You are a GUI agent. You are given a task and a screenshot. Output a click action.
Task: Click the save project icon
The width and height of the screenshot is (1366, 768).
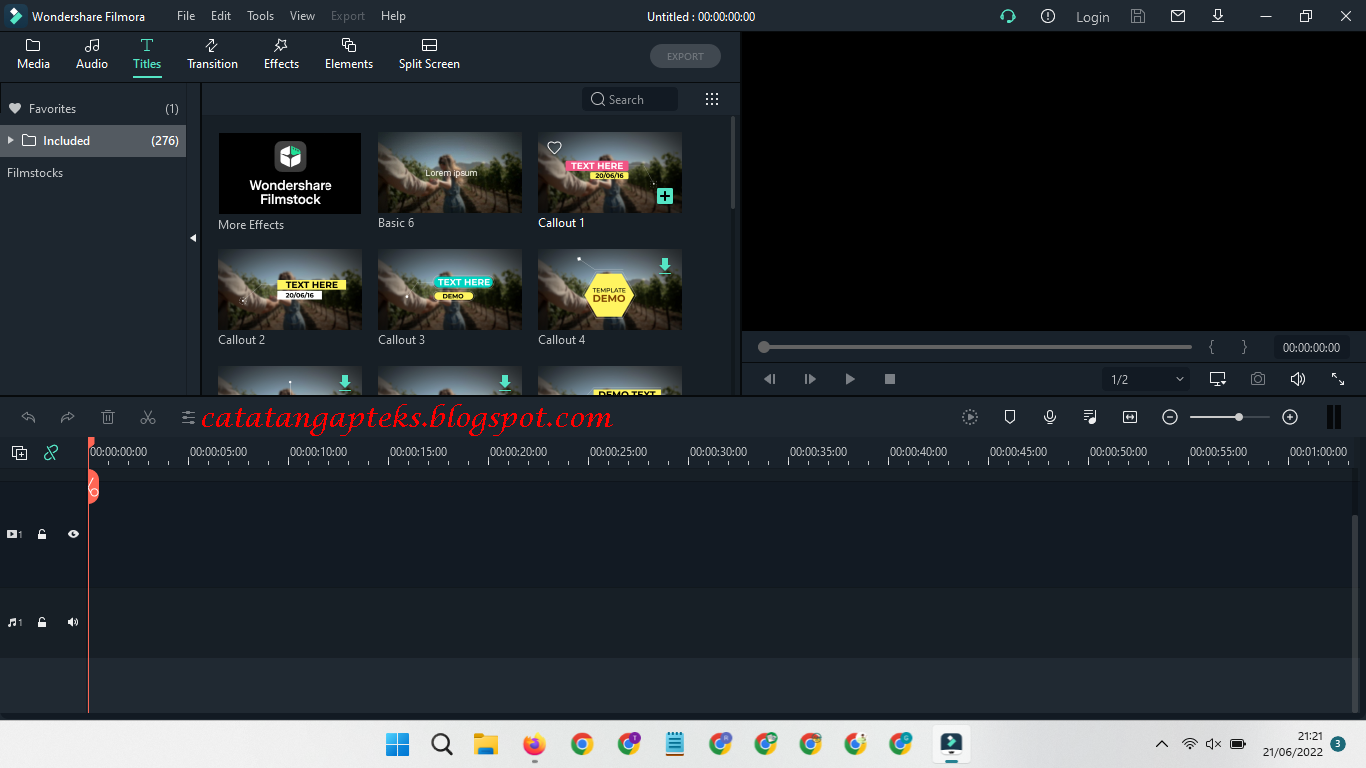[x=1138, y=16]
